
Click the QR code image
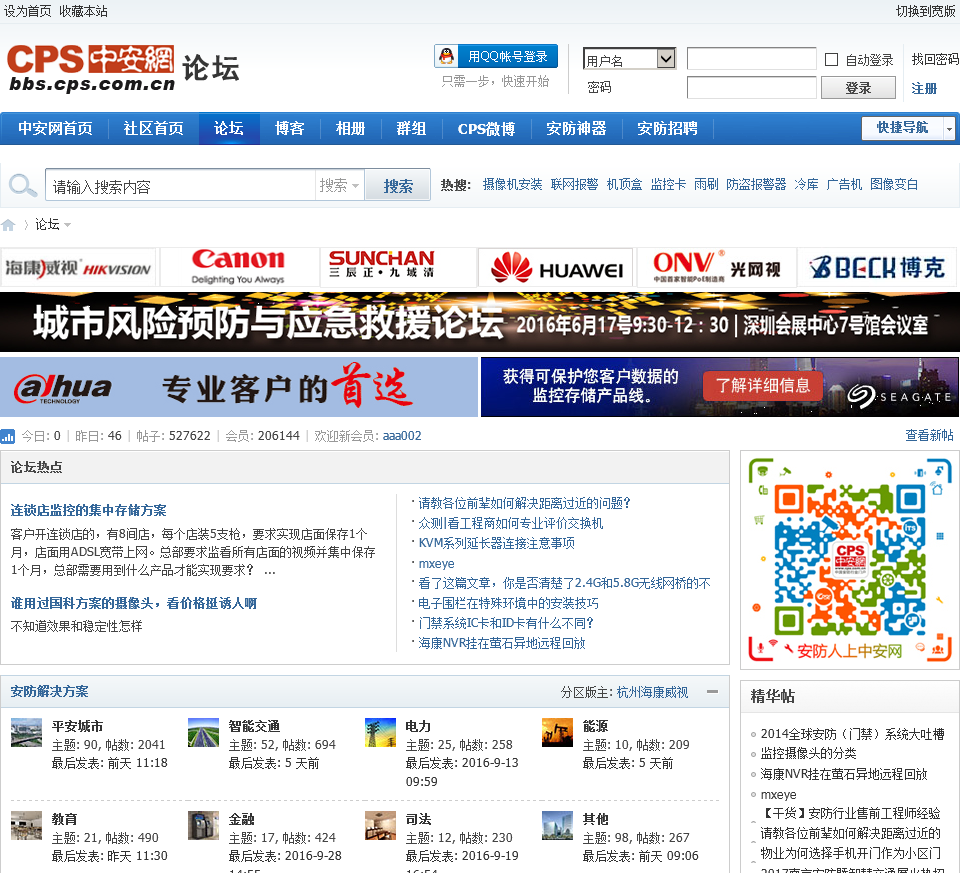tap(850, 560)
